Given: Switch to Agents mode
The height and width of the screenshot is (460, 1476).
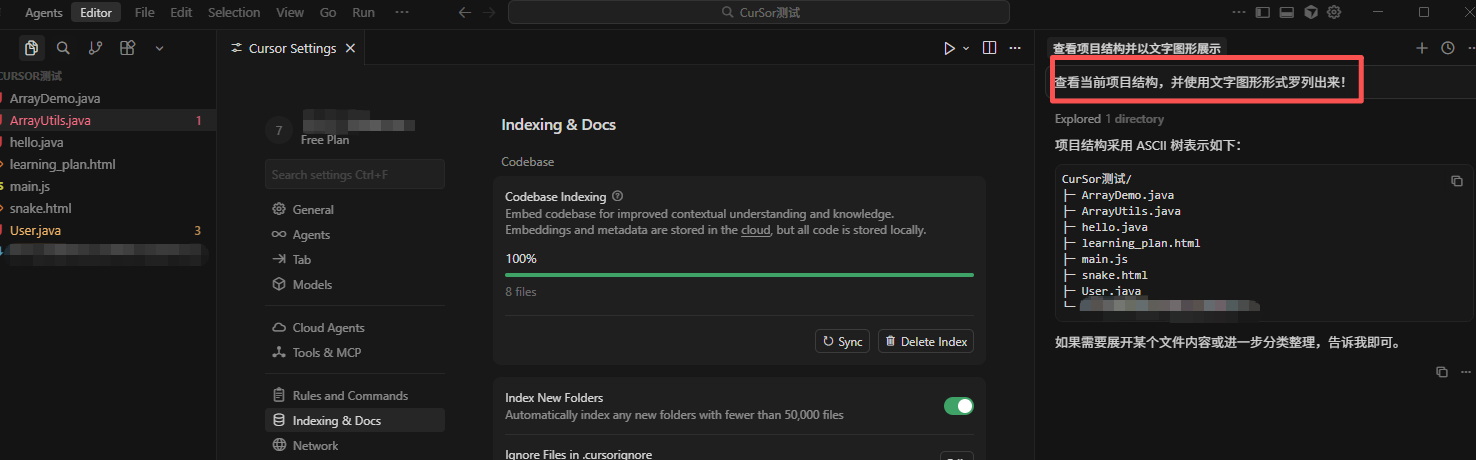Looking at the screenshot, I should click(x=44, y=13).
